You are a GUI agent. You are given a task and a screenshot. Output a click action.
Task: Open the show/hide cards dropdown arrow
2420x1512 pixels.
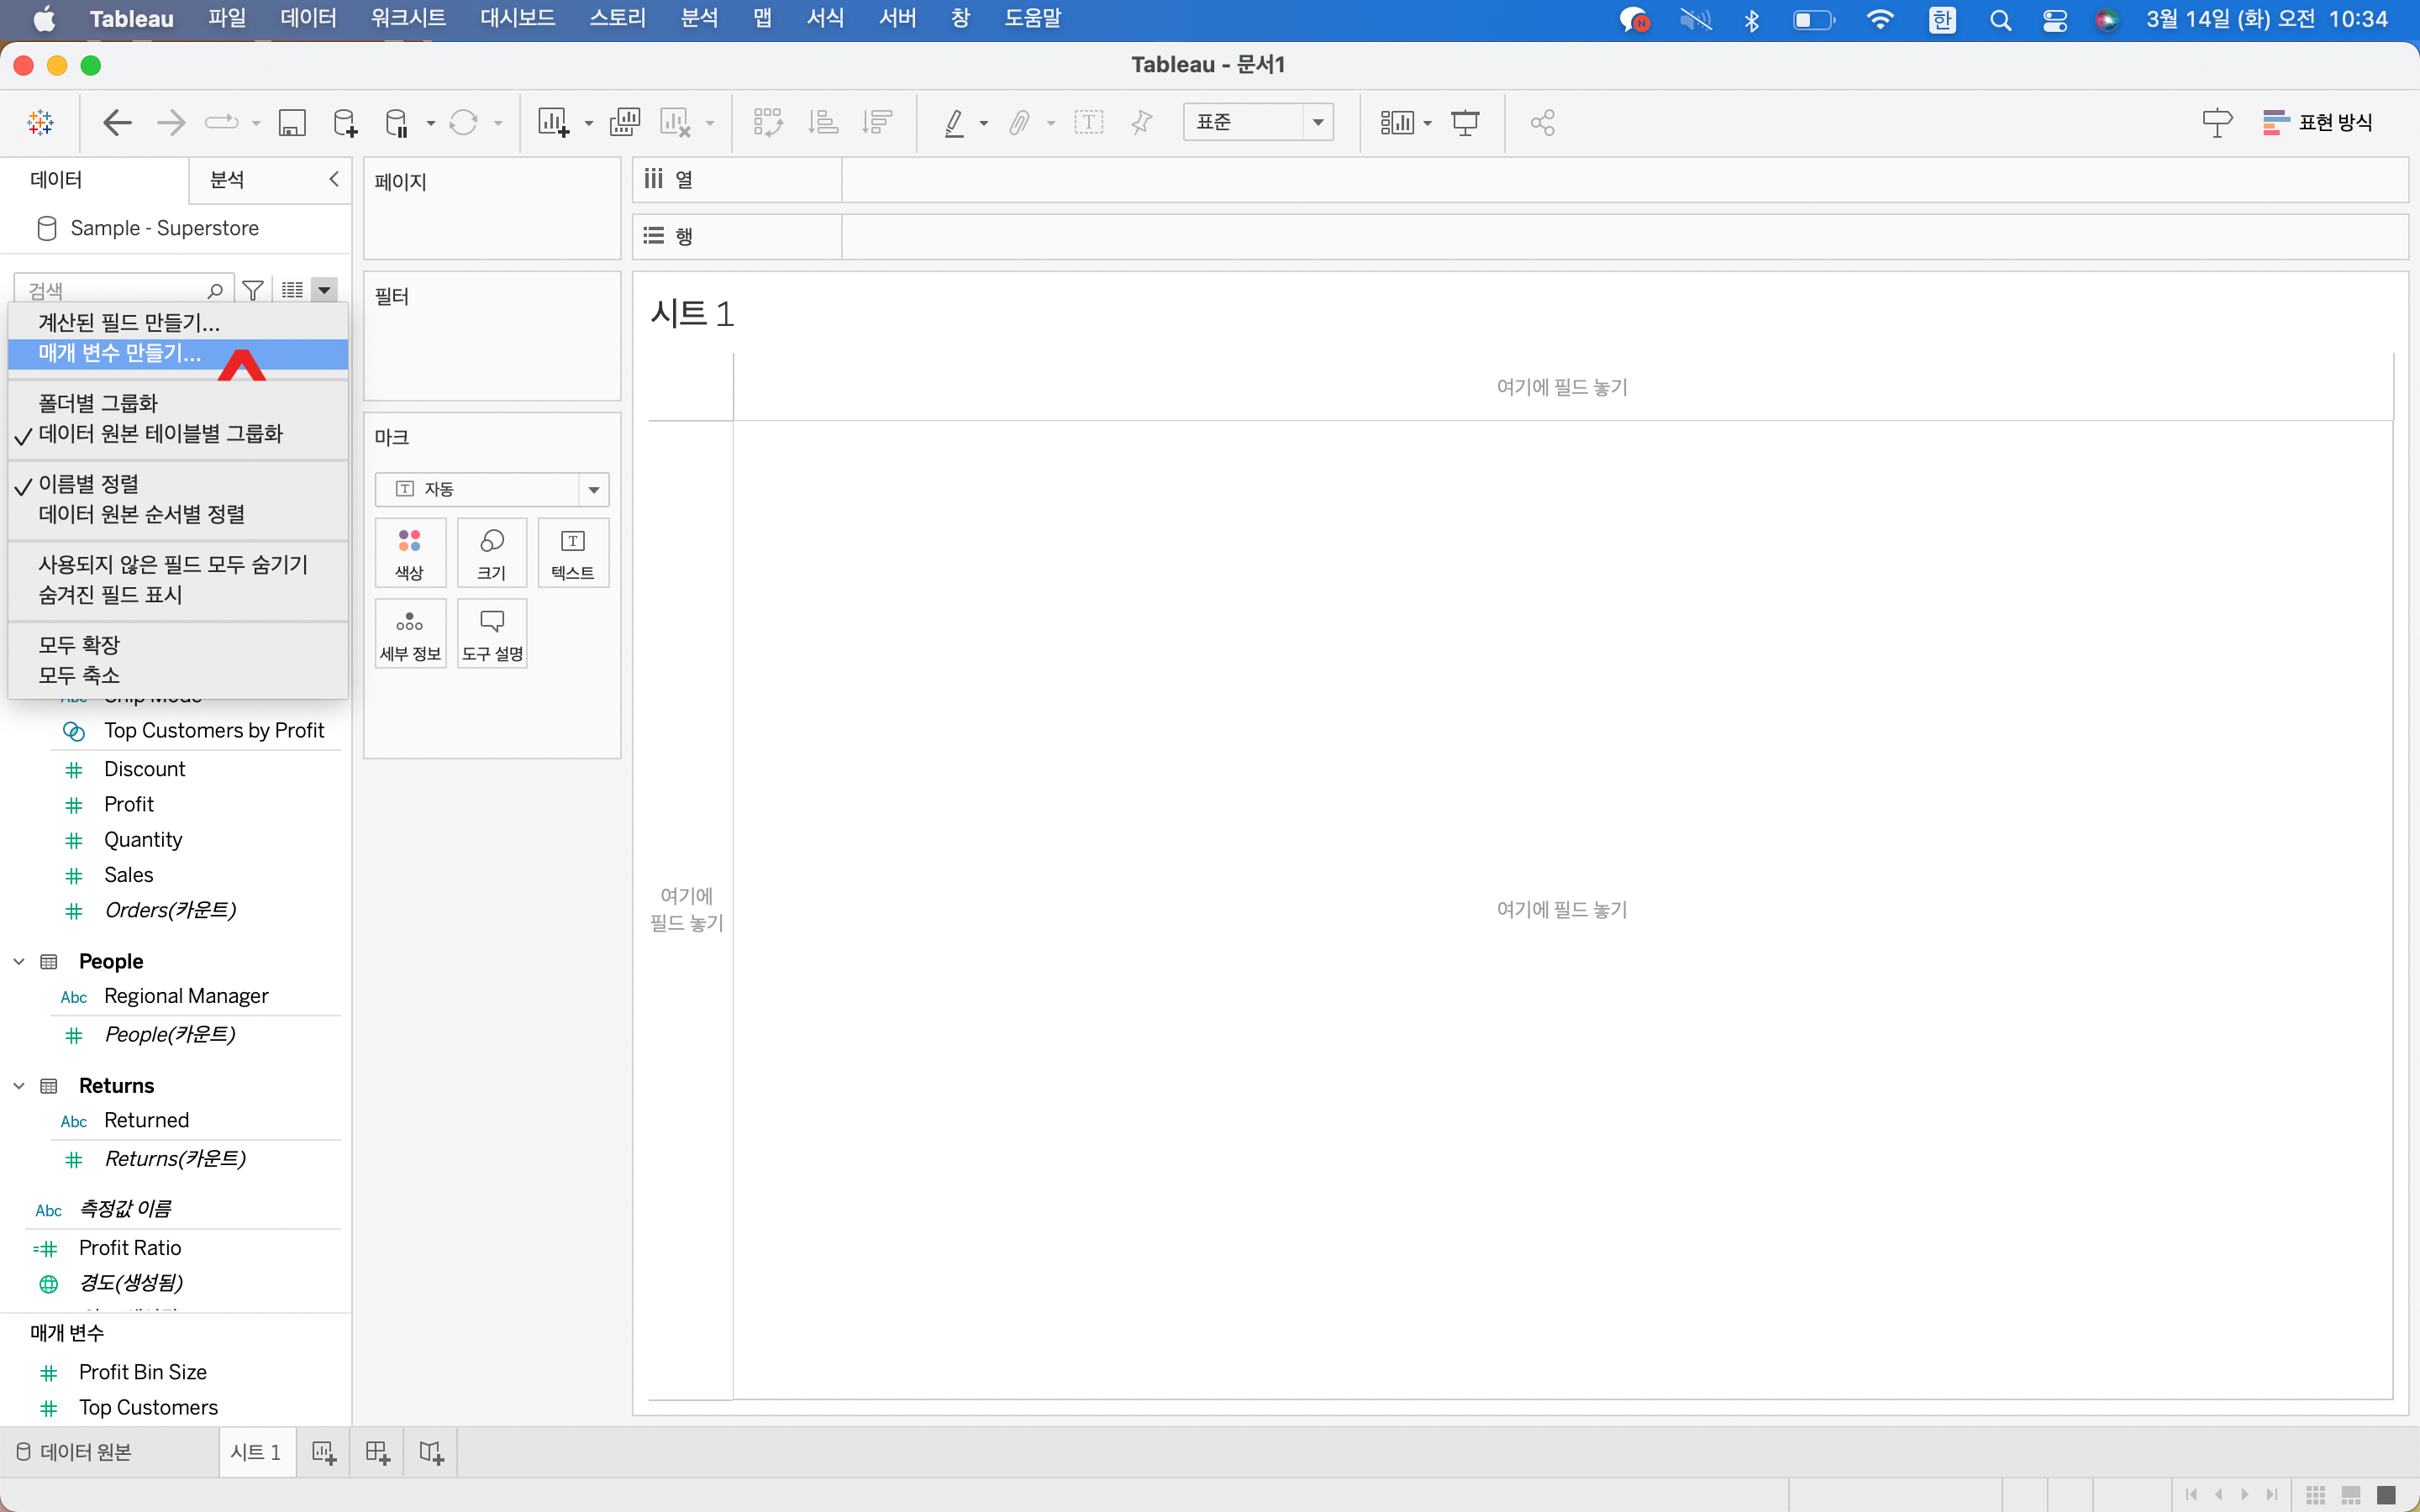[1427, 123]
